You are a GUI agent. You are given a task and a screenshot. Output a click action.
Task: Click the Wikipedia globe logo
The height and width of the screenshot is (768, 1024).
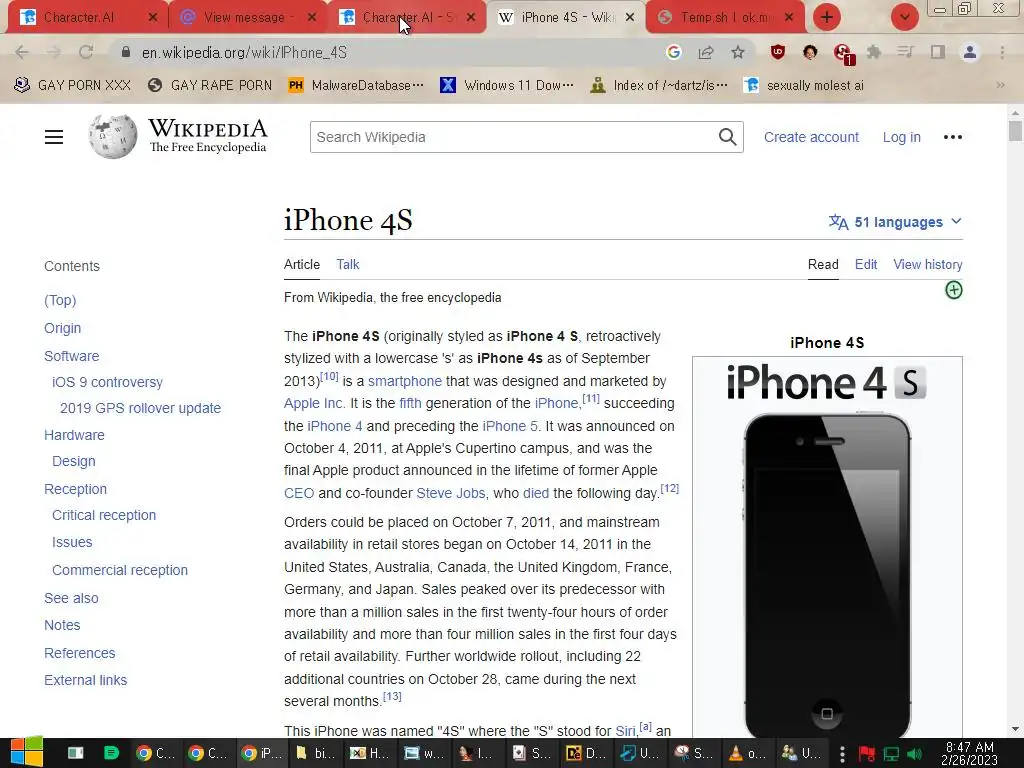[113, 136]
